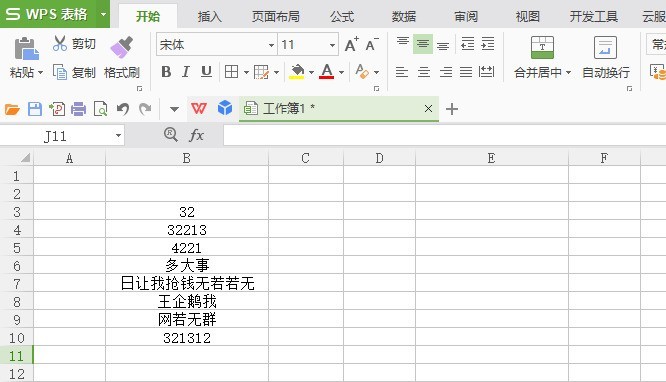Screen dimensions: 666x382
Task: Expand the borders dropdown arrow
Action: pyautogui.click(x=246, y=72)
